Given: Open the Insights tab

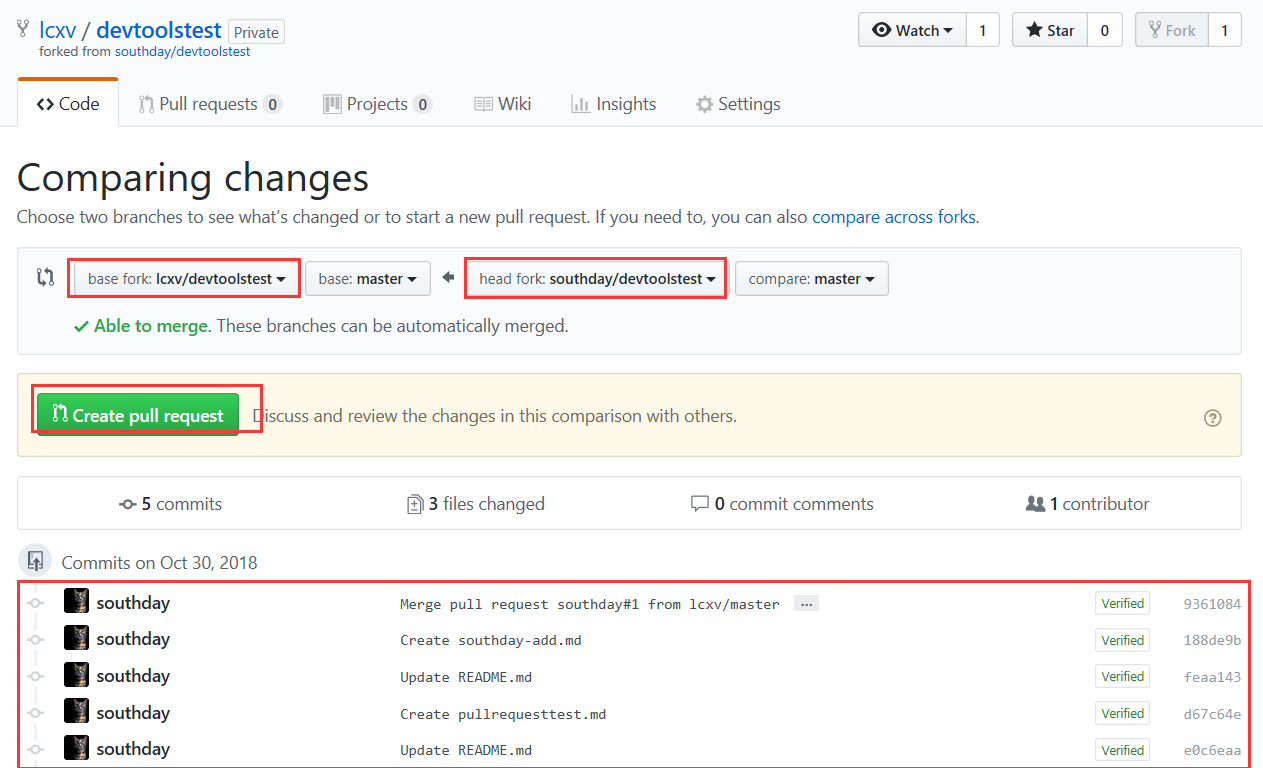Looking at the screenshot, I should click(x=613, y=104).
